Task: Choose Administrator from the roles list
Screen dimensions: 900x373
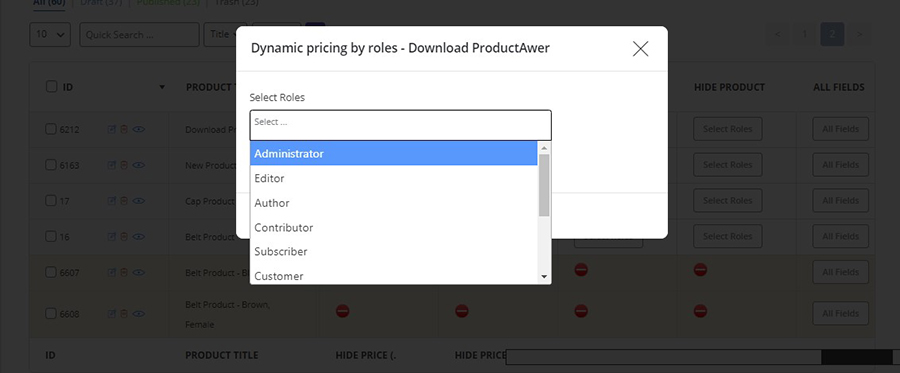Action: (x=394, y=154)
